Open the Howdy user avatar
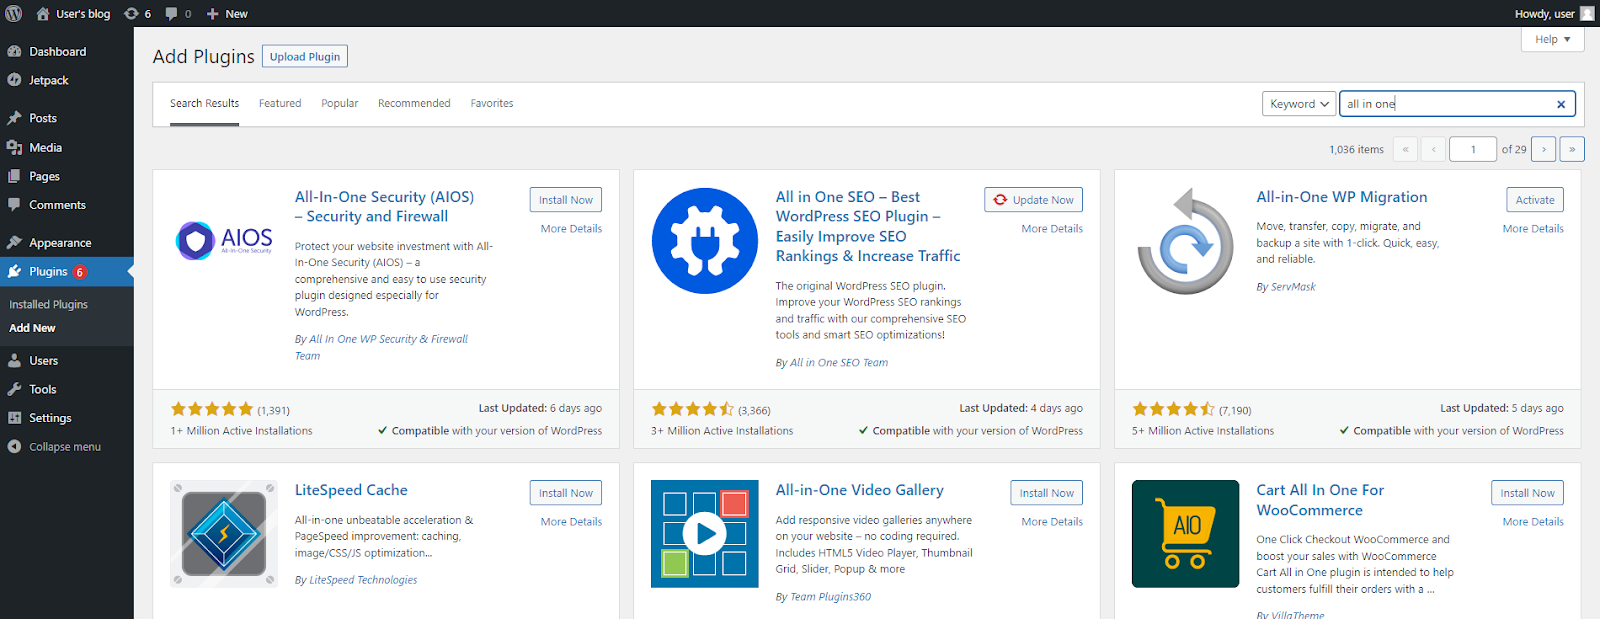 pos(1587,14)
